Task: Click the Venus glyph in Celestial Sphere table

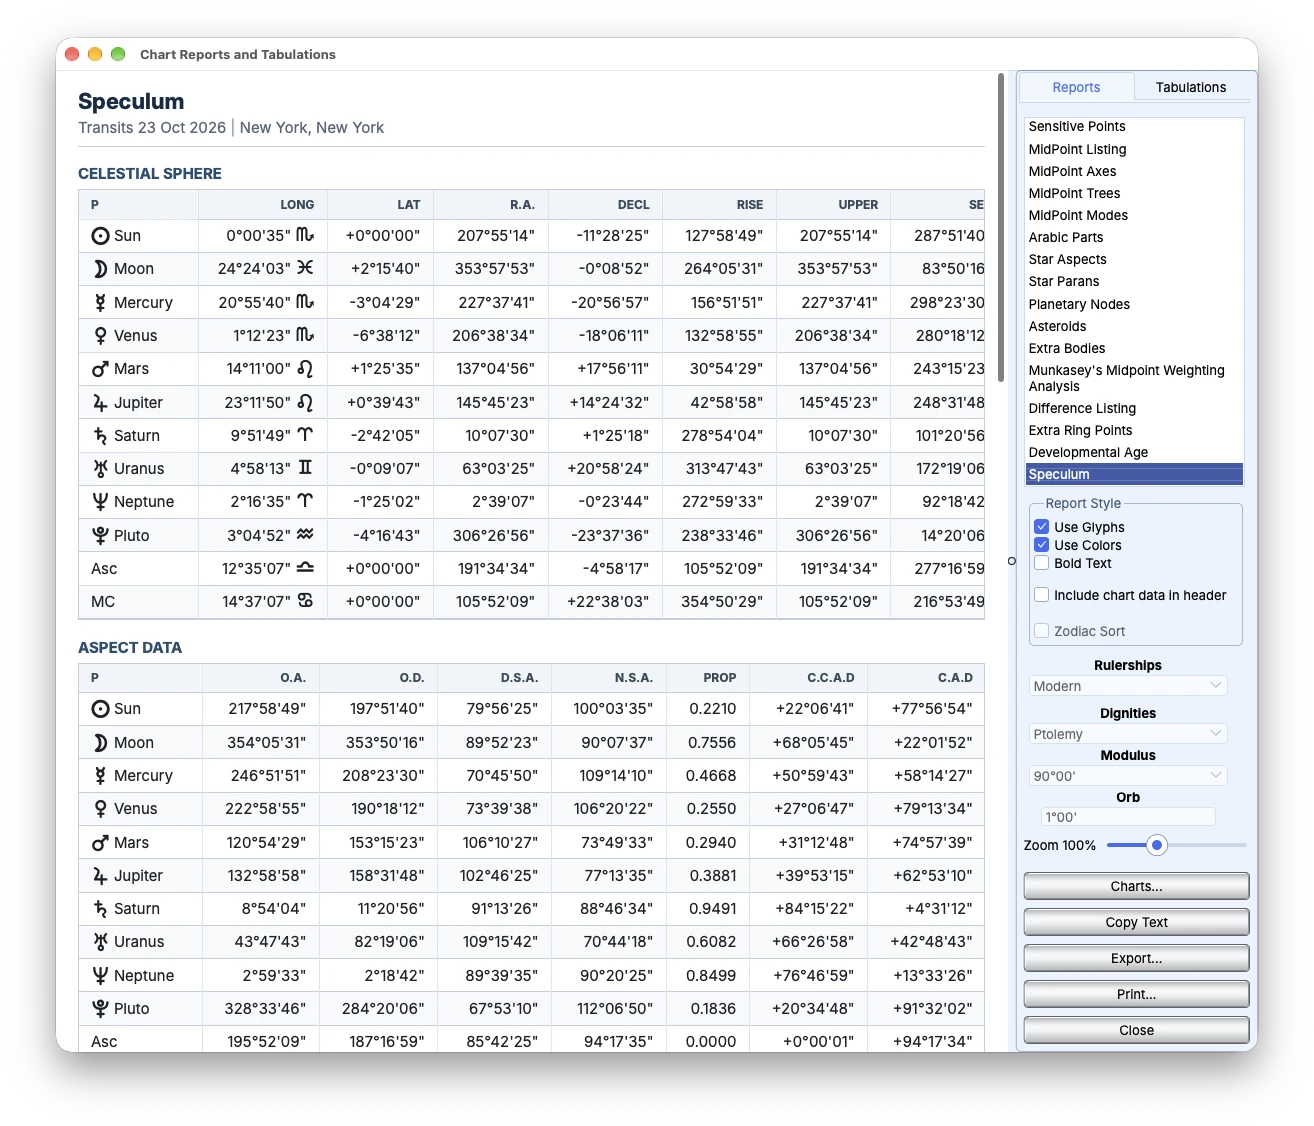Action: click(x=100, y=336)
